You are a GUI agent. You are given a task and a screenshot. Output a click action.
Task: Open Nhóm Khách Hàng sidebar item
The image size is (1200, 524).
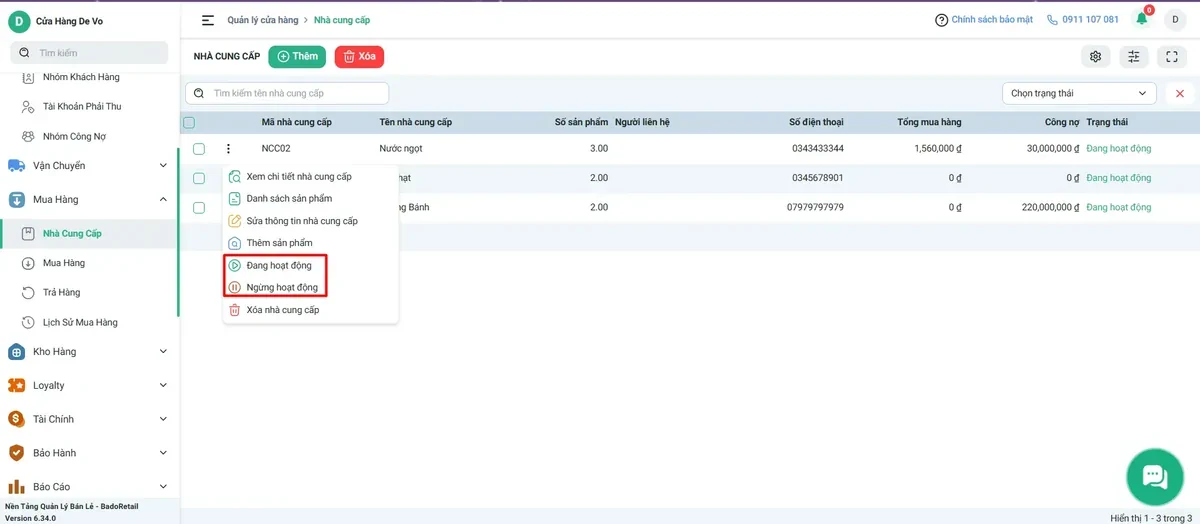pyautogui.click(x=81, y=77)
